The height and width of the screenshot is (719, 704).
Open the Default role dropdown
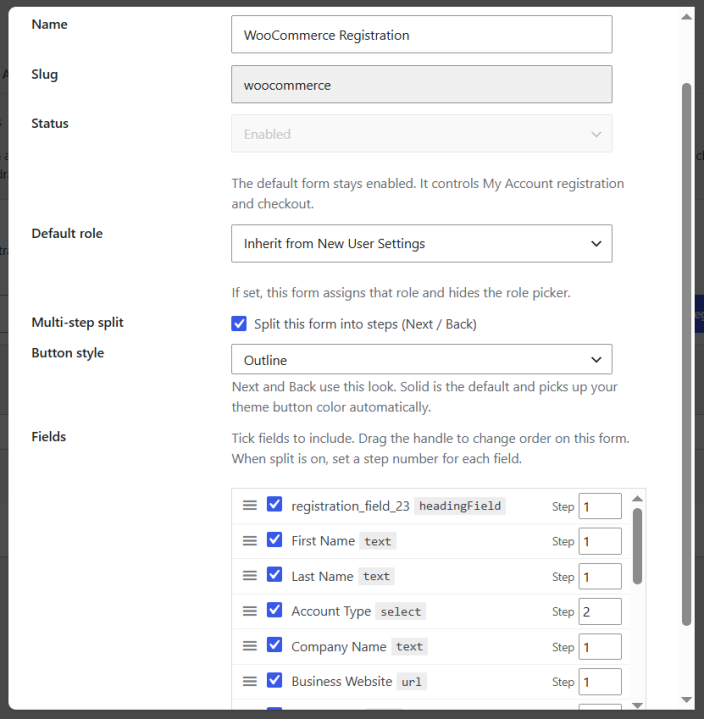point(421,243)
